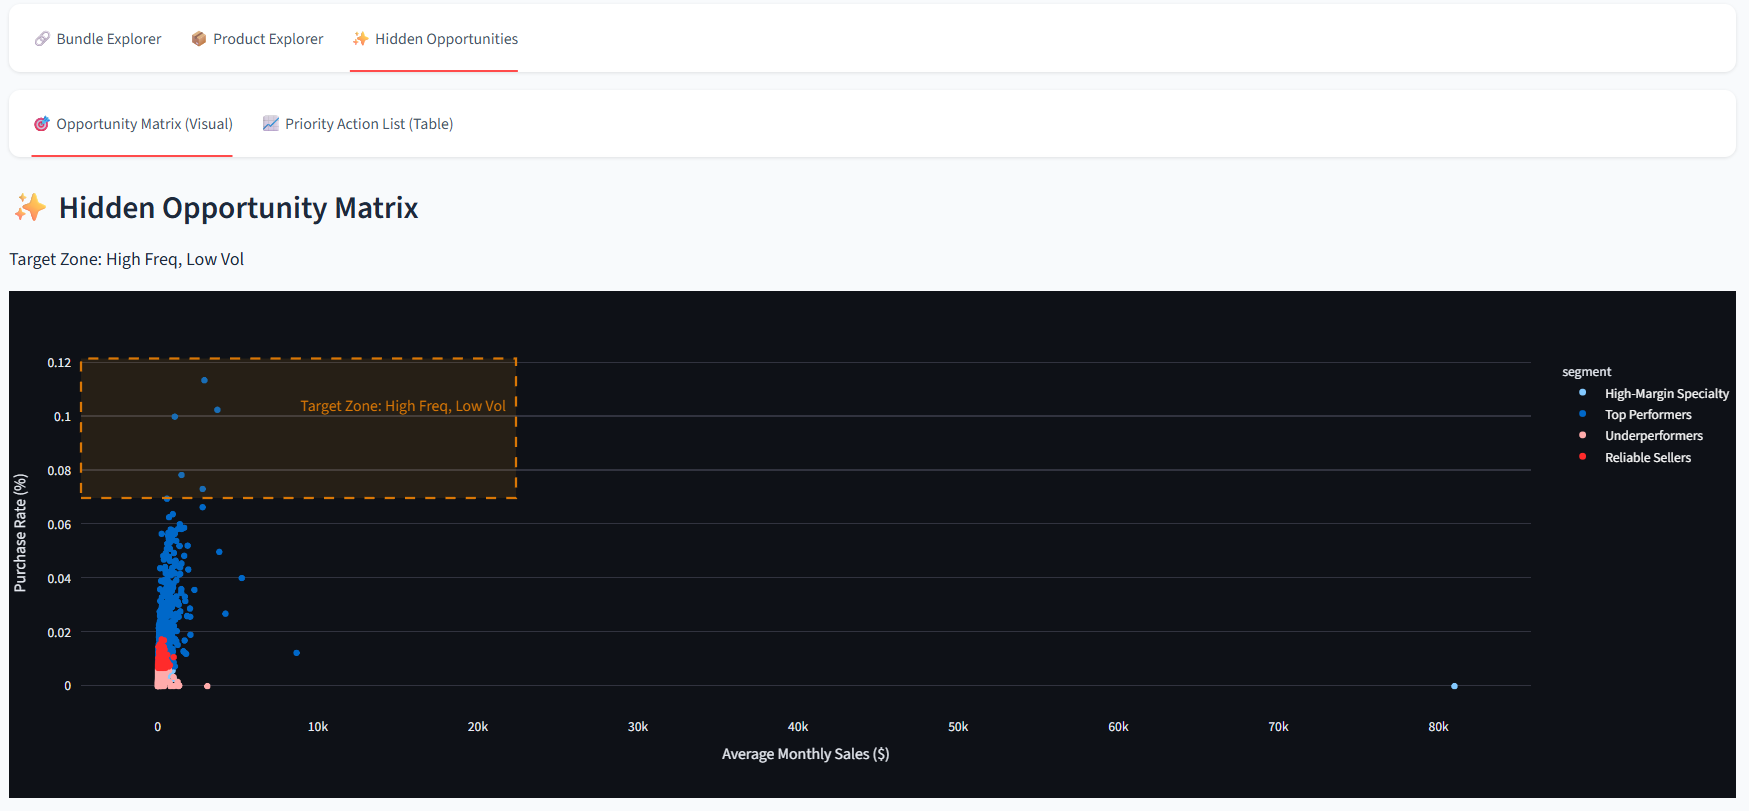1749x811 pixels.
Task: Click the outlier data point near 80k sales
Action: [x=1454, y=686]
